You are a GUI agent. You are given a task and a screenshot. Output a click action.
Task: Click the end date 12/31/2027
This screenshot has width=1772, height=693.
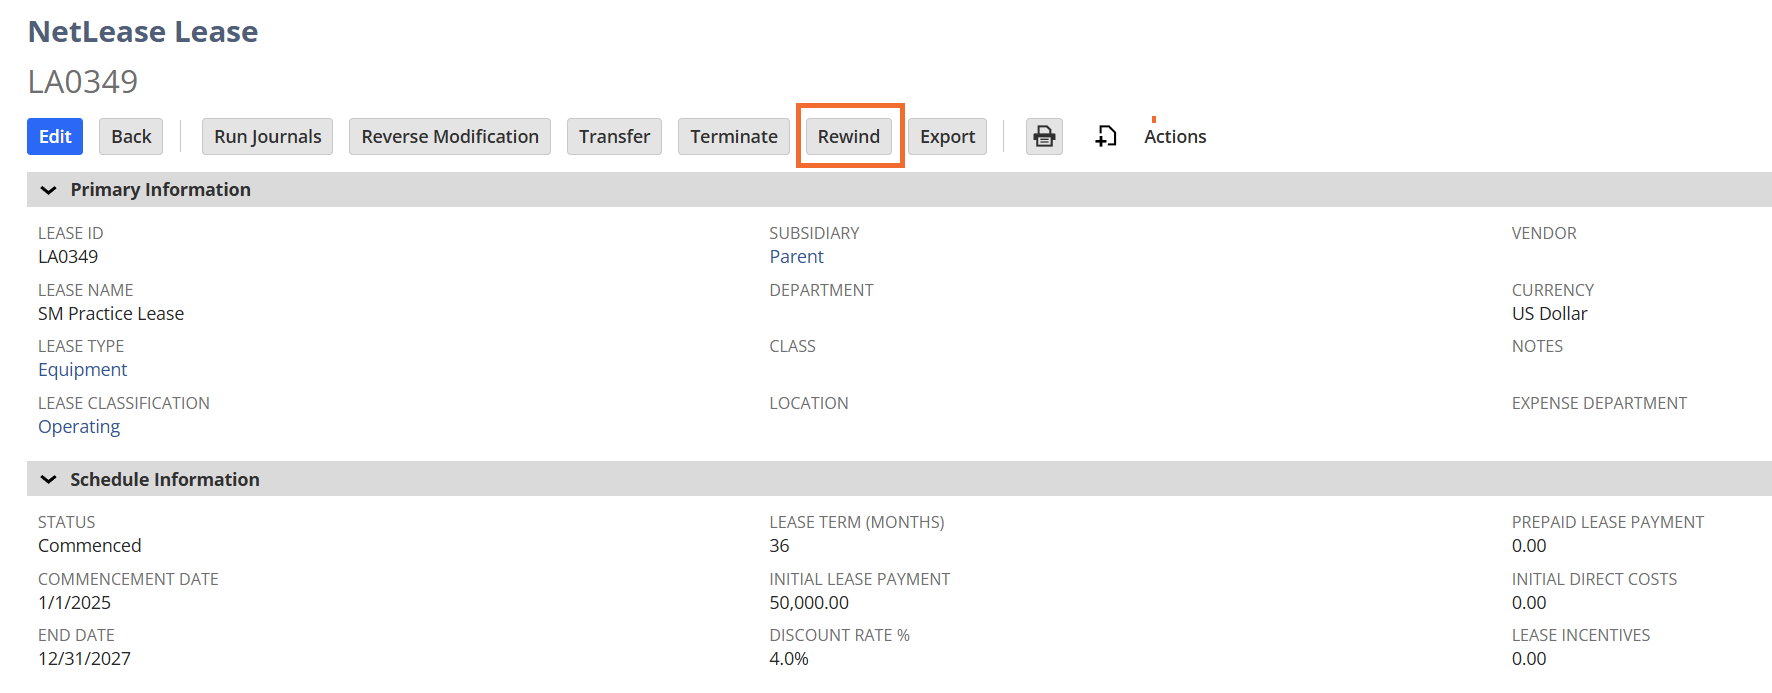[x=85, y=659]
